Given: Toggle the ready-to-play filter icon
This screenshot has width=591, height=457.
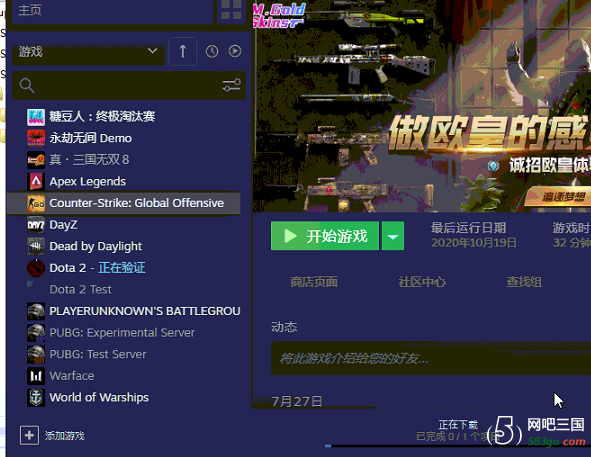Looking at the screenshot, I should pos(235,51).
